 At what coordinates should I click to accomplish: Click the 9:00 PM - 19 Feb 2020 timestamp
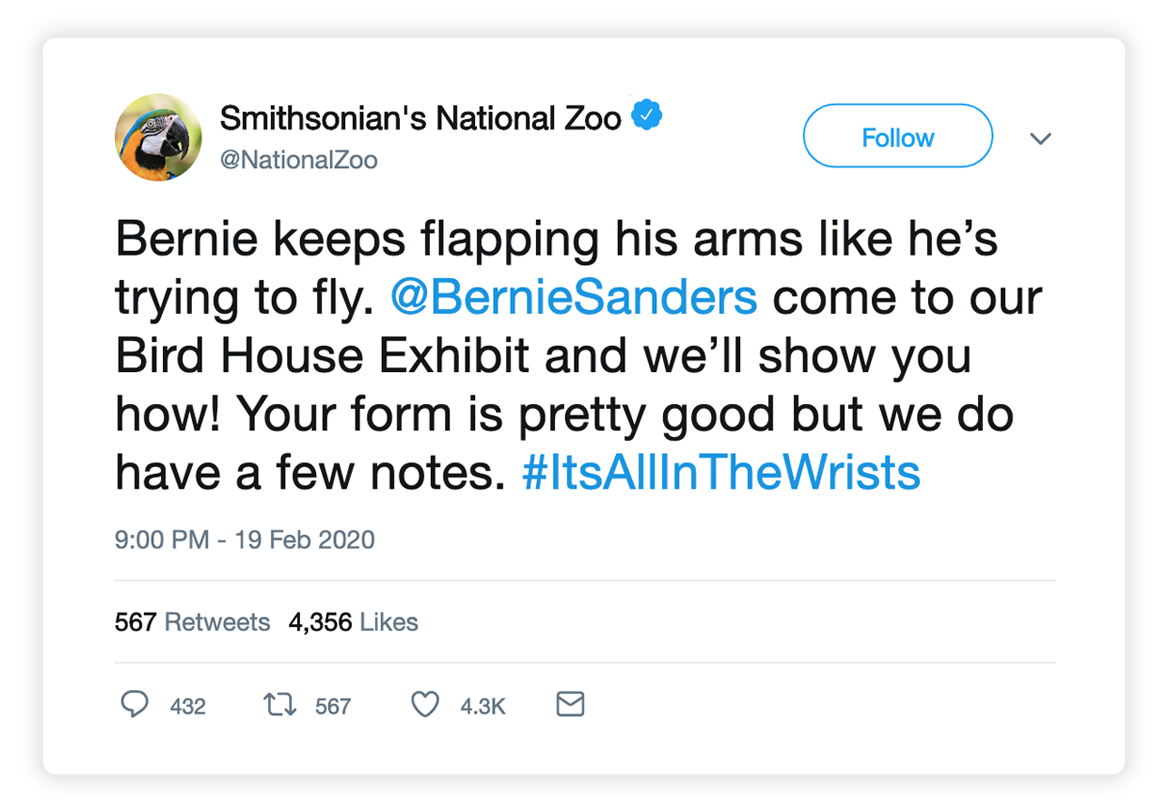[x=245, y=540]
